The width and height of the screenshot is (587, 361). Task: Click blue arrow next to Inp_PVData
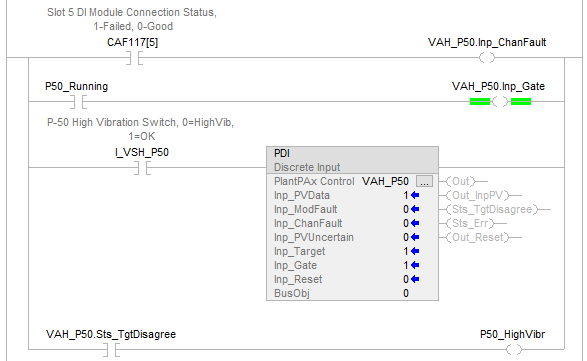pyautogui.click(x=415, y=195)
